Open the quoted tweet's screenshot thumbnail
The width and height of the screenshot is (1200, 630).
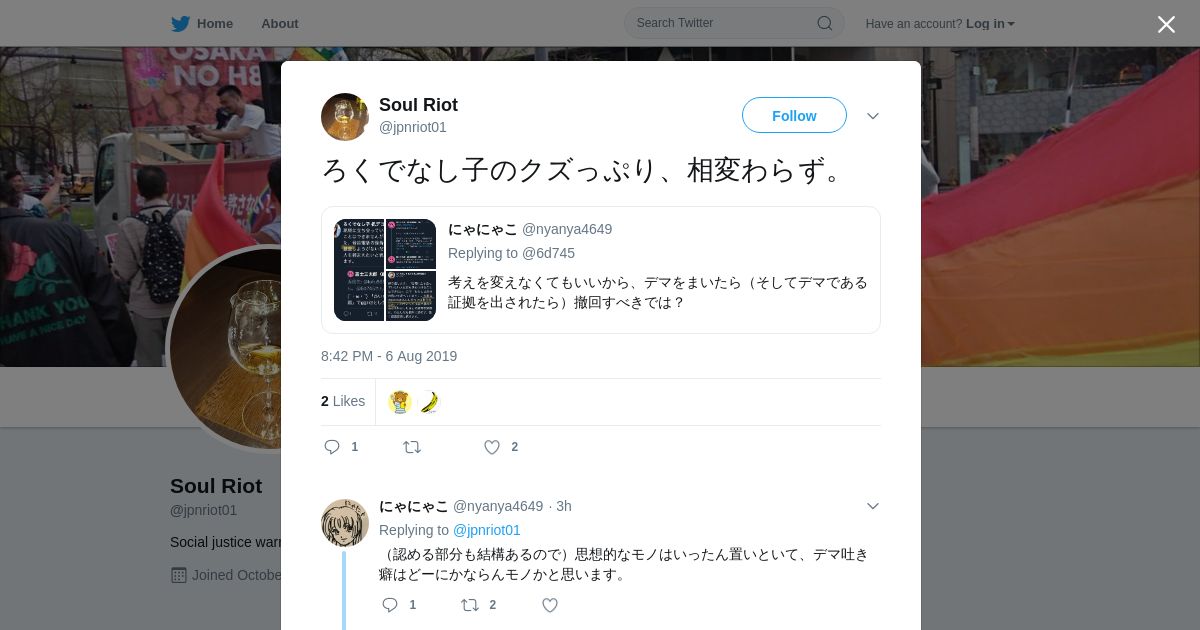[385, 270]
